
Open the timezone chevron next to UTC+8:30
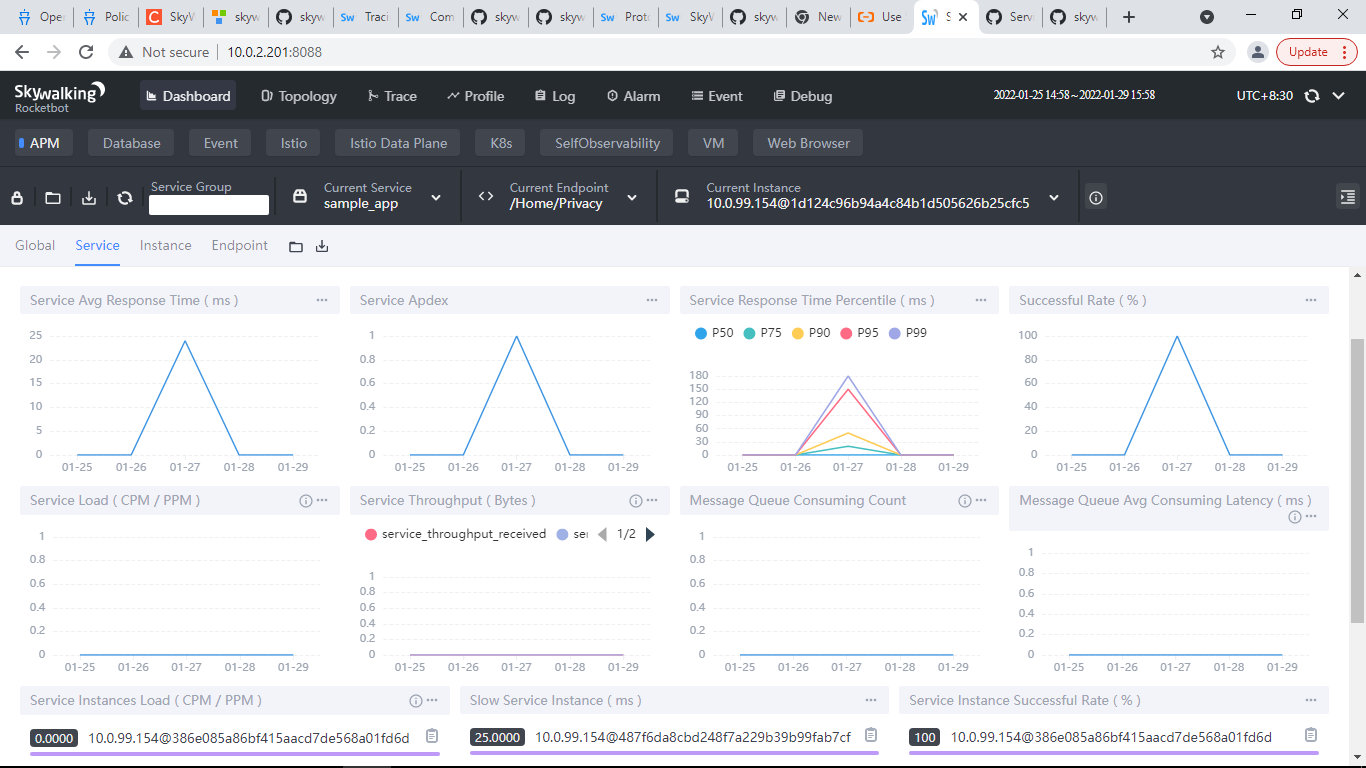coord(1338,96)
